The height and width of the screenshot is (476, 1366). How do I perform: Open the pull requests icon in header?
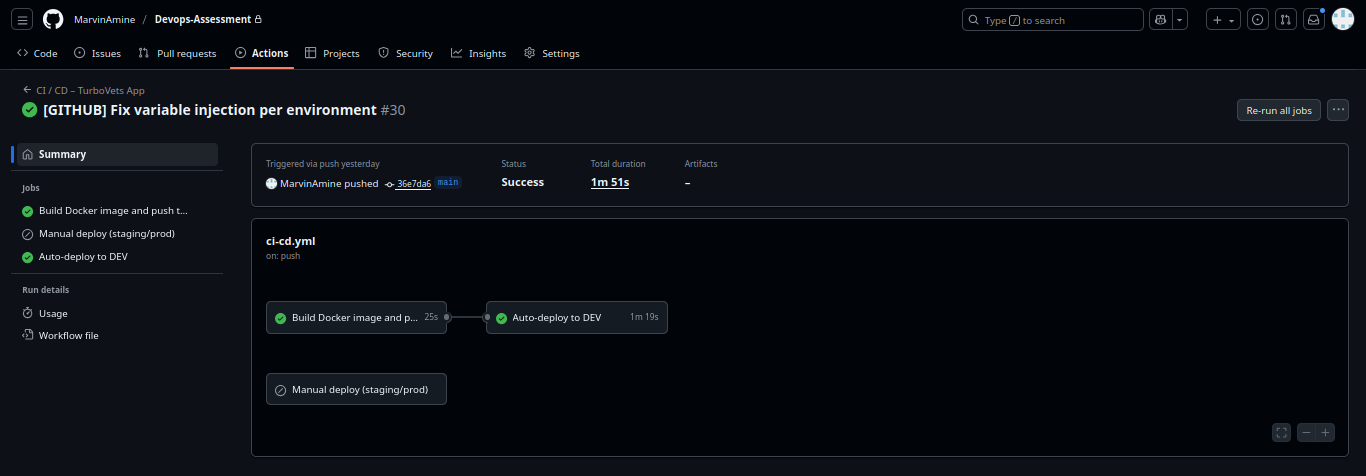click(1287, 20)
